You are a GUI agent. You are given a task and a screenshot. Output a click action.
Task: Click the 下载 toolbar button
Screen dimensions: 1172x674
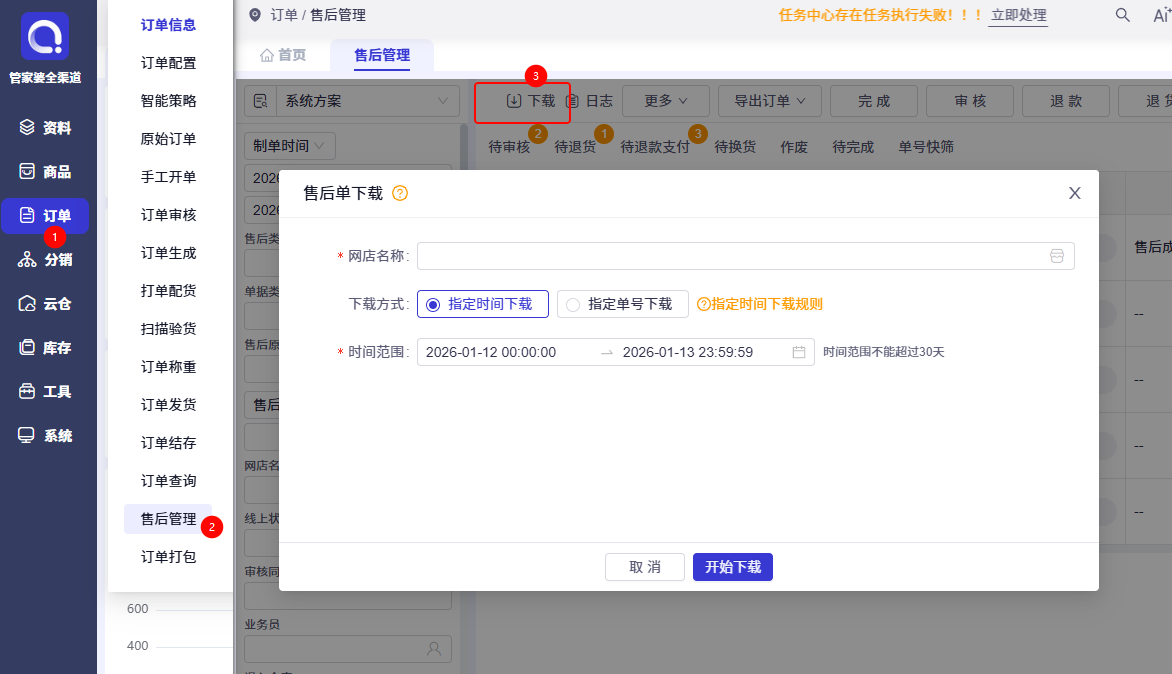click(531, 101)
